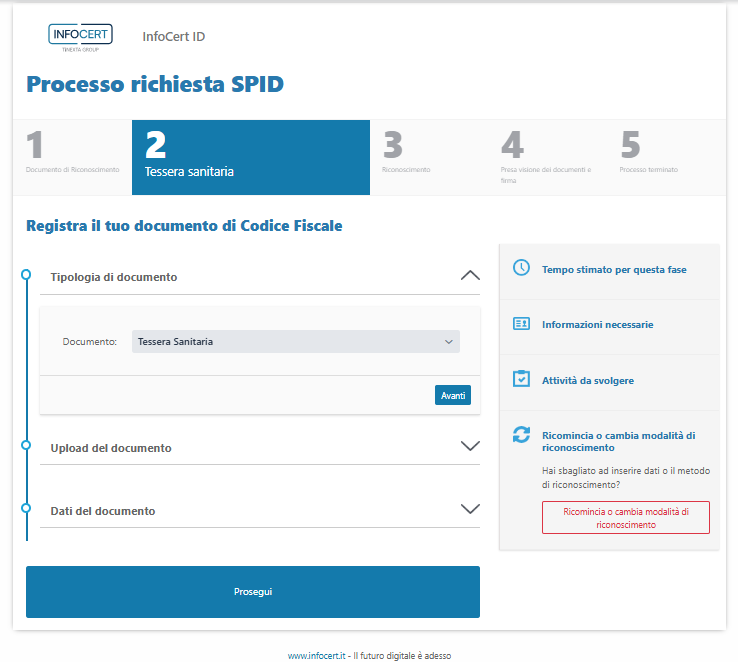Expand the Upload del documento section
Viewport: 738px width, 662px height.
(x=470, y=446)
